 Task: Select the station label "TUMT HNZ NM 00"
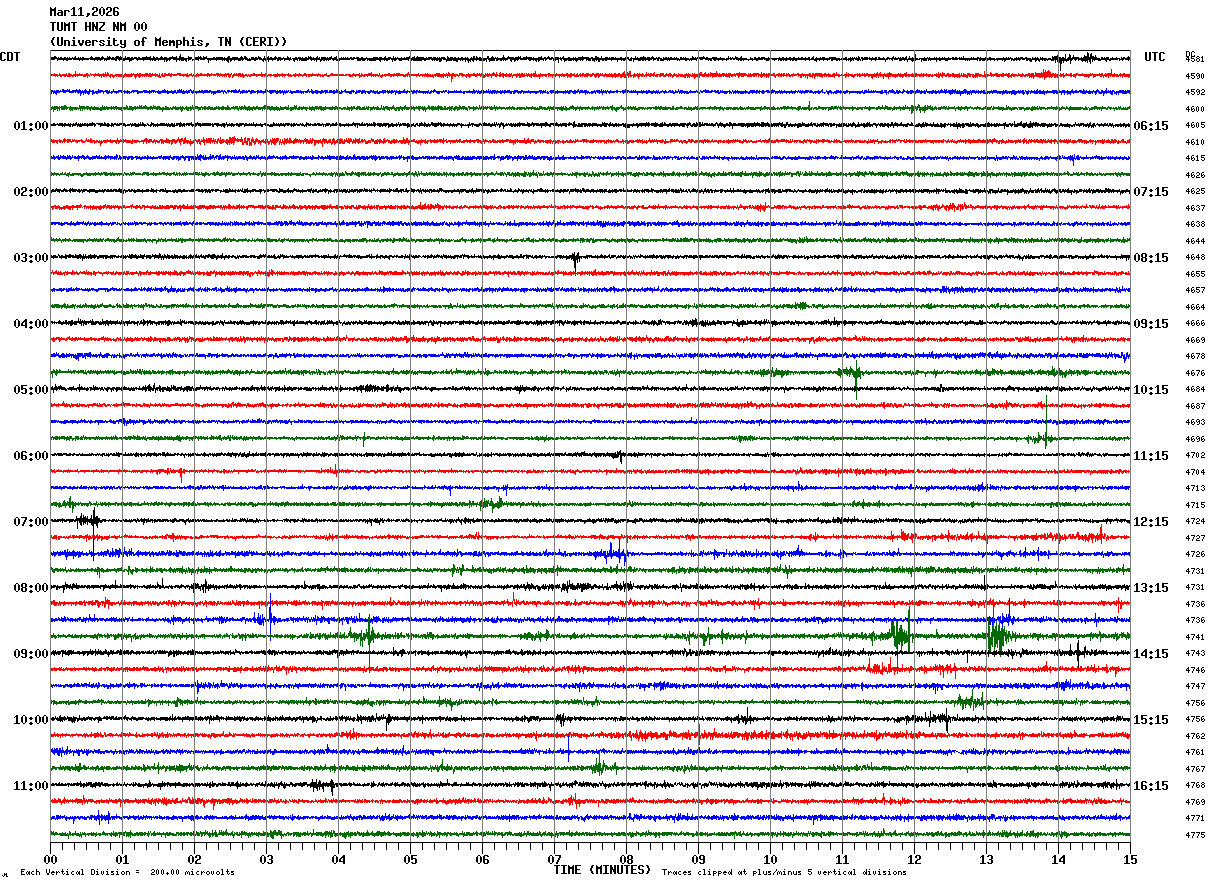pos(98,27)
